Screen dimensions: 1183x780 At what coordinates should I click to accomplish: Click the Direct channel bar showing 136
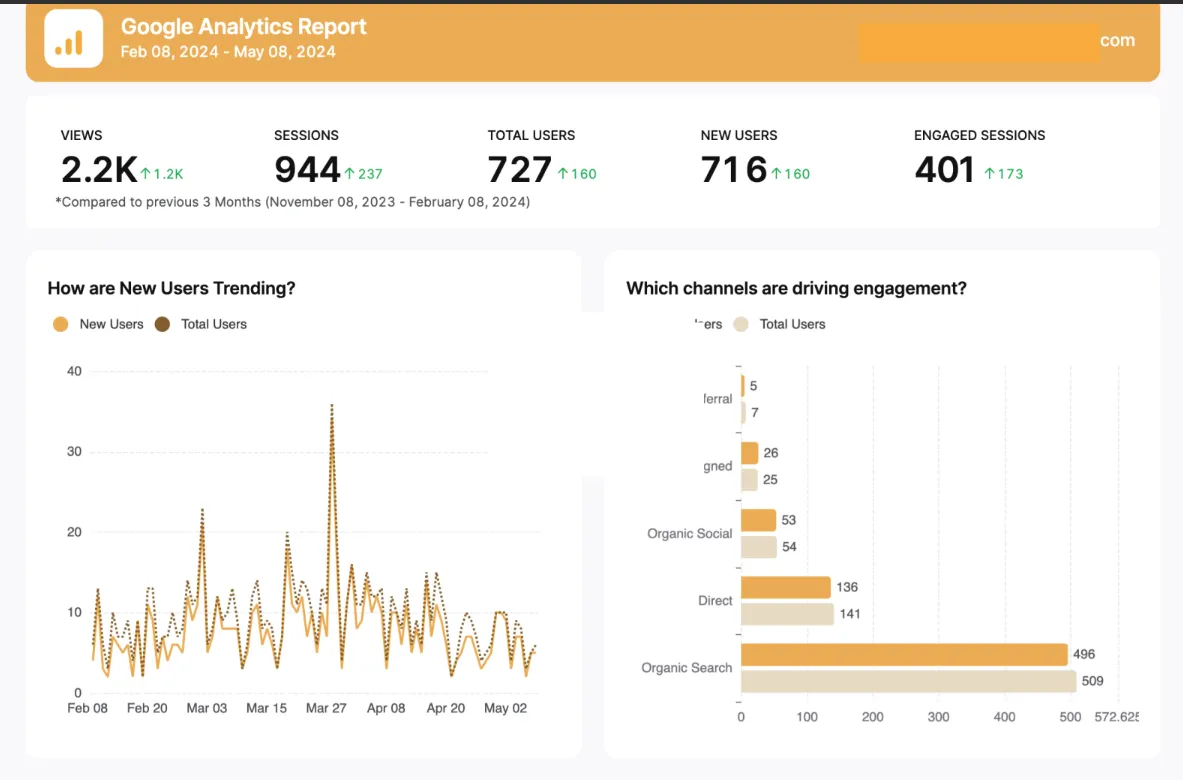[x=786, y=587]
